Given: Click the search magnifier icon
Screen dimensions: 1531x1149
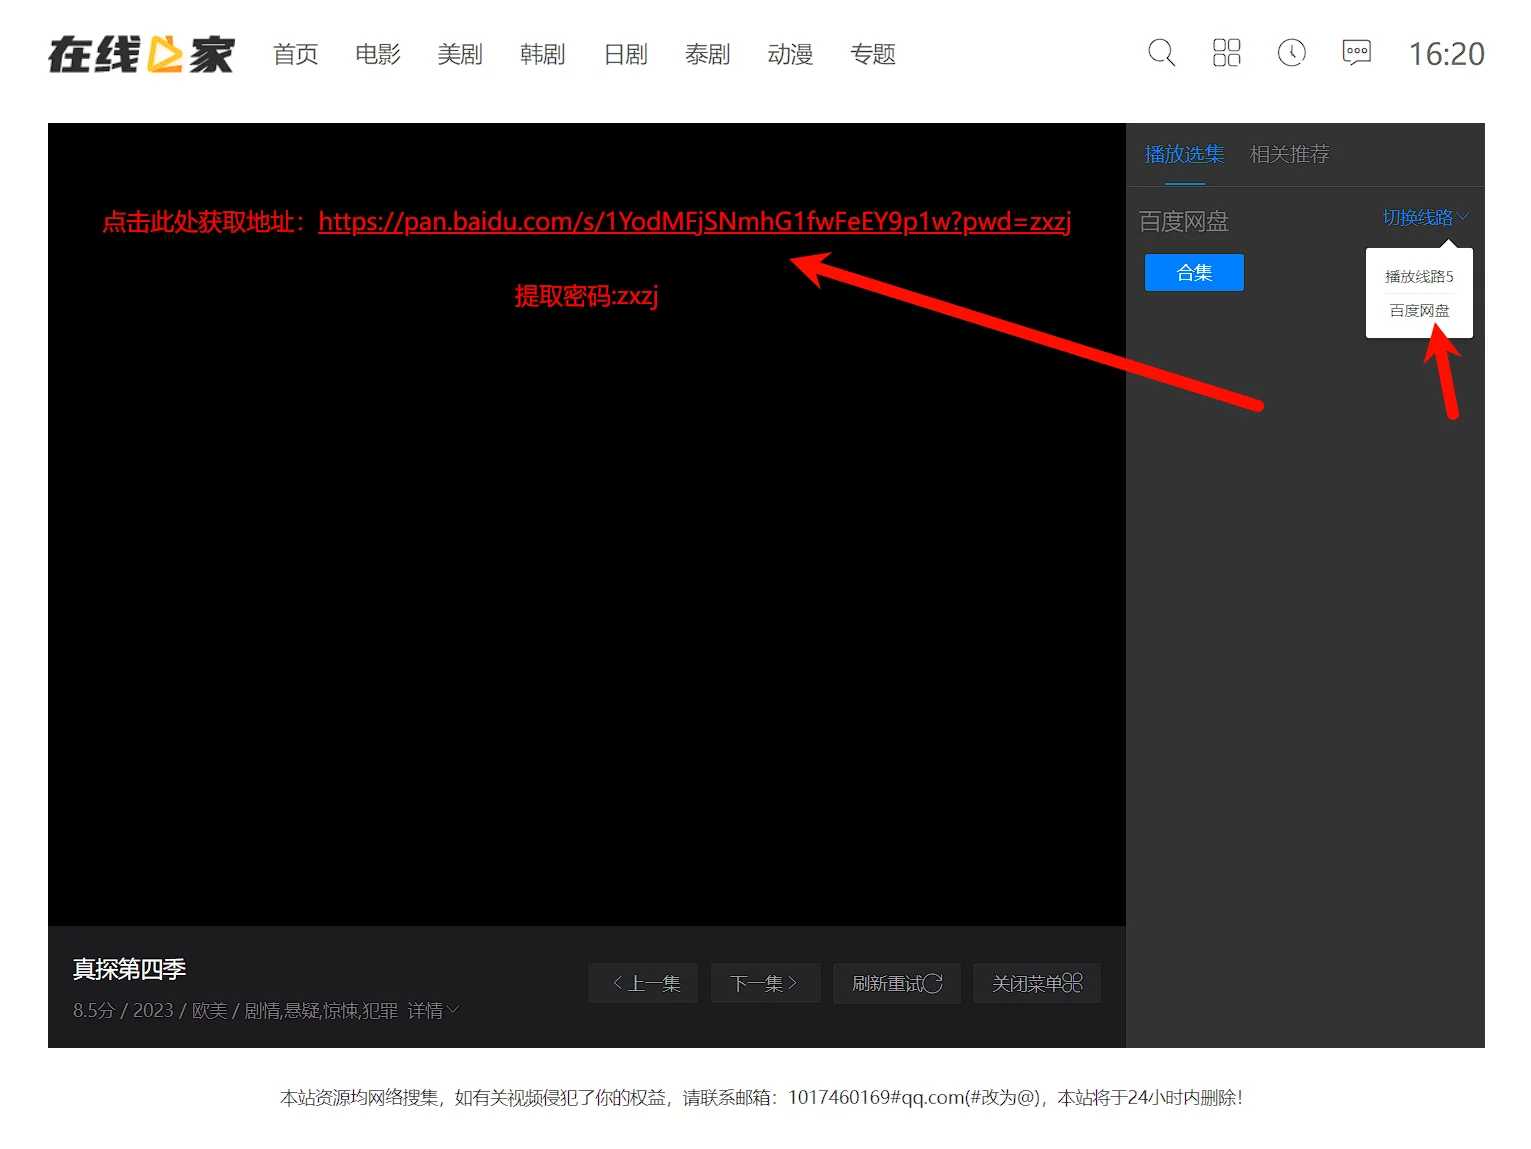Looking at the screenshot, I should pyautogui.click(x=1161, y=53).
